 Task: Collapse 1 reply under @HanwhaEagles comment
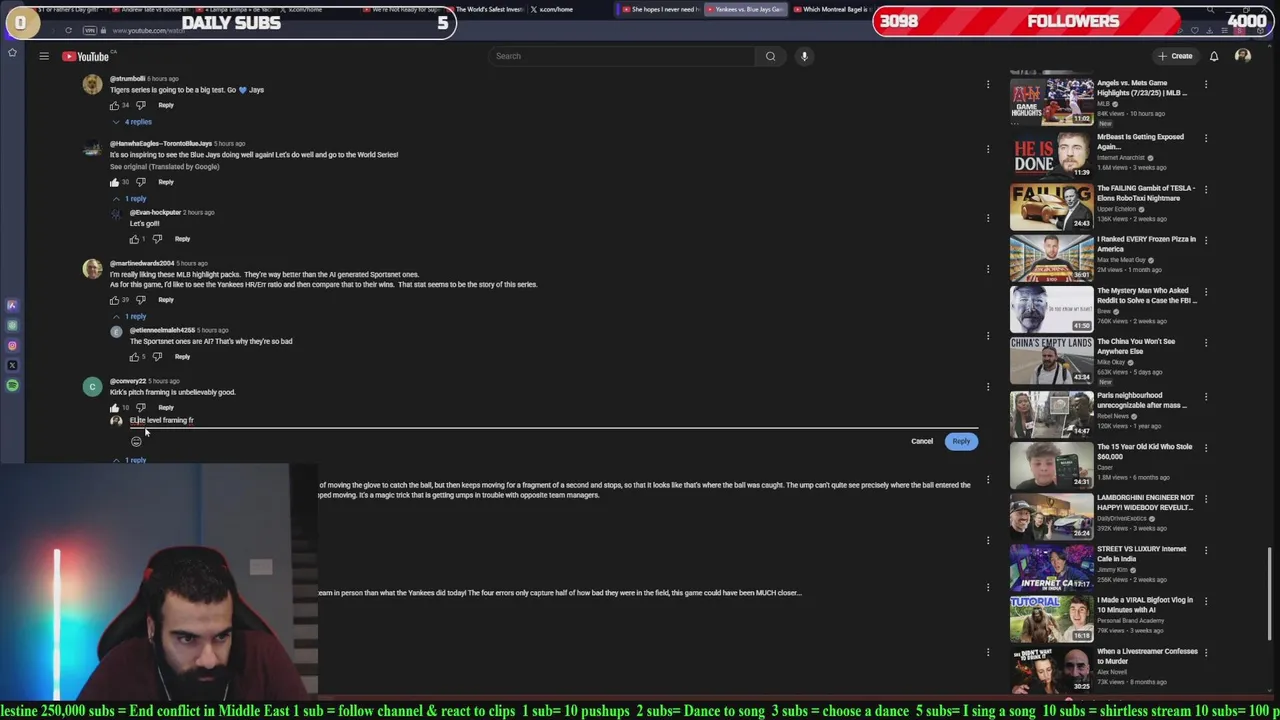130,199
